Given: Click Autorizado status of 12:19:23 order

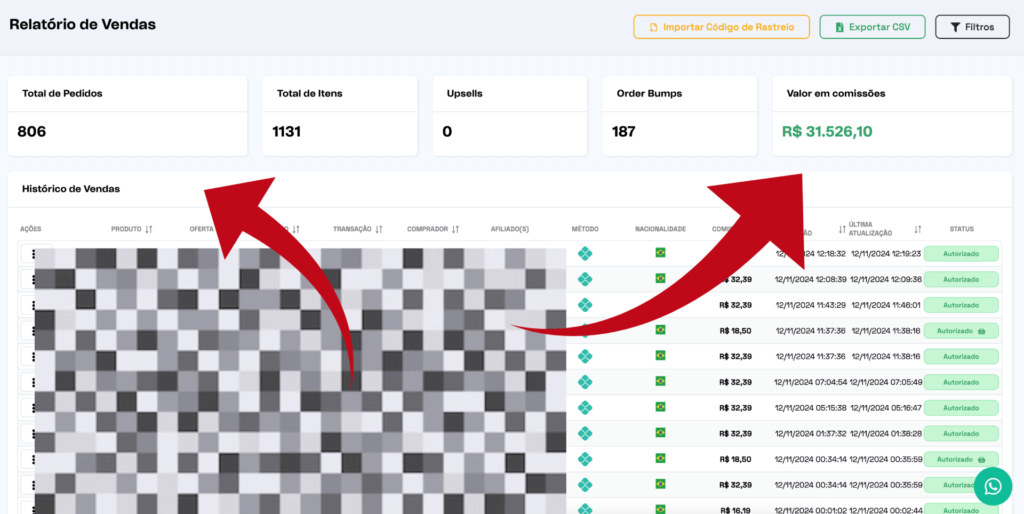Looking at the screenshot, I should (x=960, y=254).
